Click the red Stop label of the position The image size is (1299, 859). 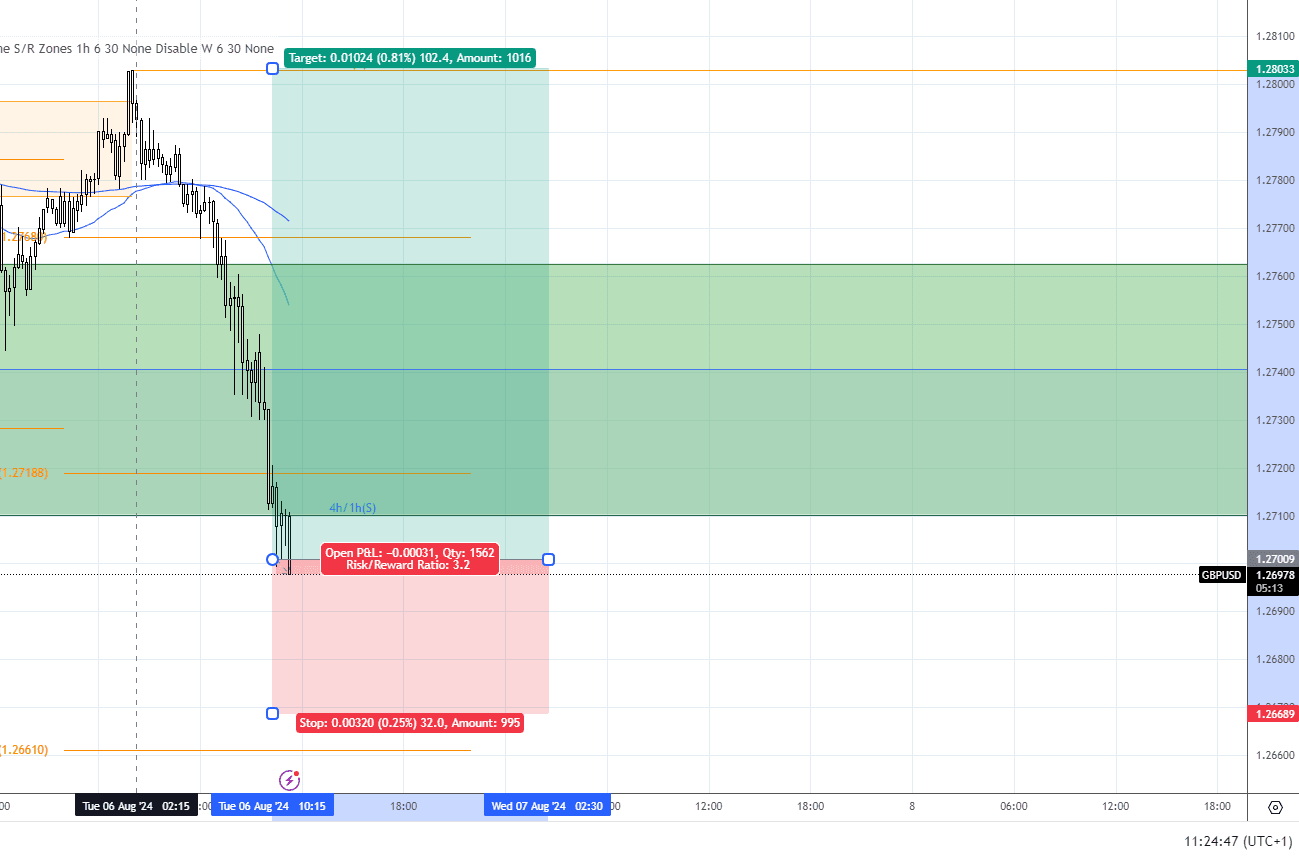pyautogui.click(x=410, y=722)
